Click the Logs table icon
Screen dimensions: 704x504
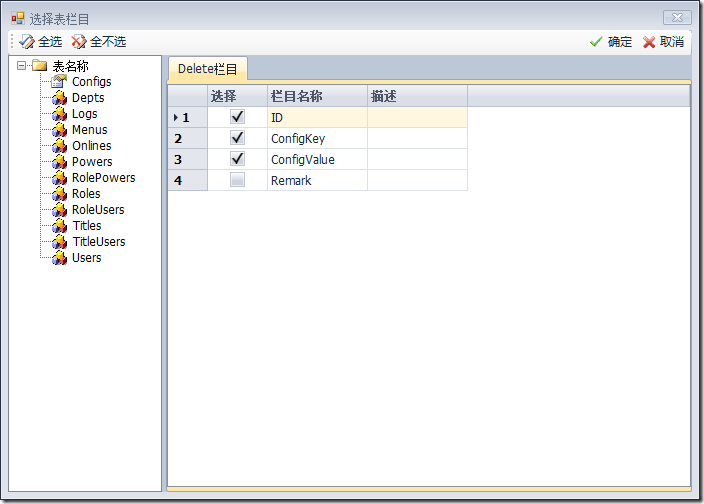(x=59, y=114)
